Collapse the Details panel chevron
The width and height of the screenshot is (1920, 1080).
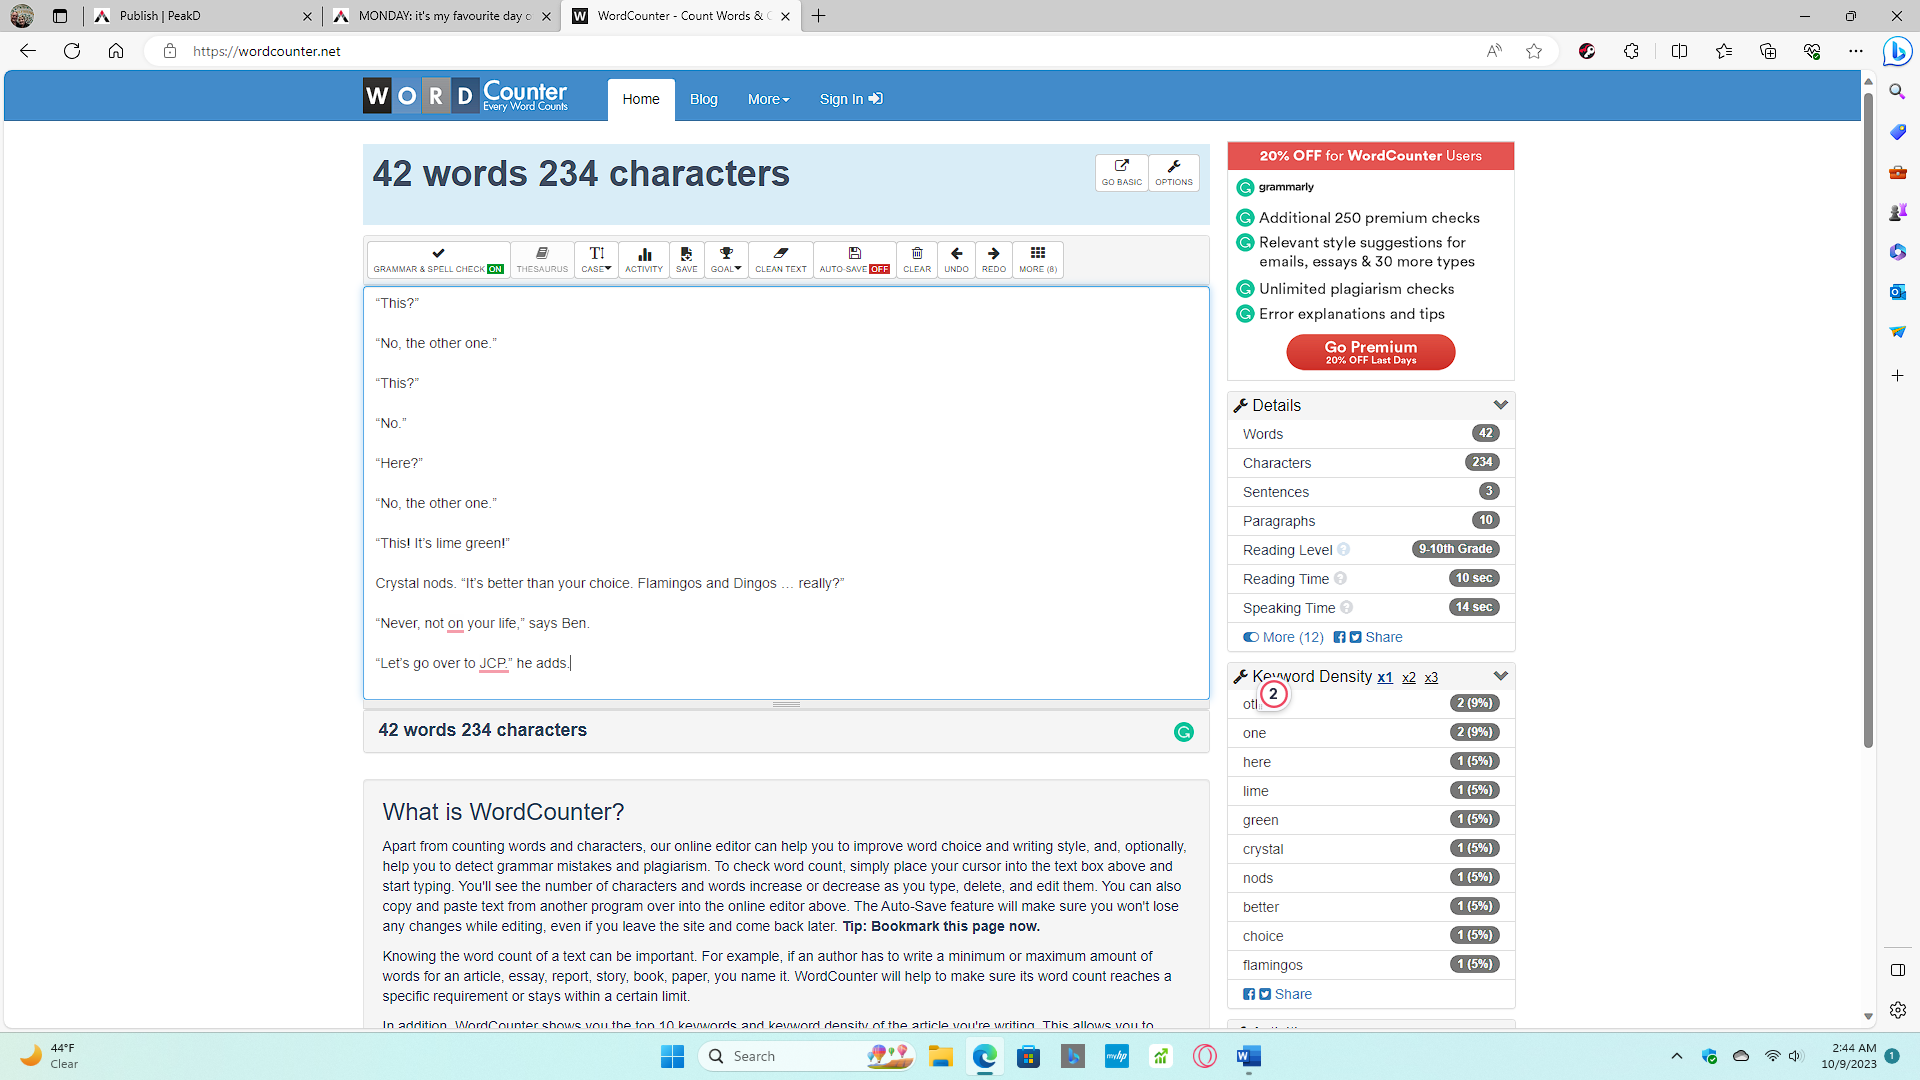tap(1500, 405)
